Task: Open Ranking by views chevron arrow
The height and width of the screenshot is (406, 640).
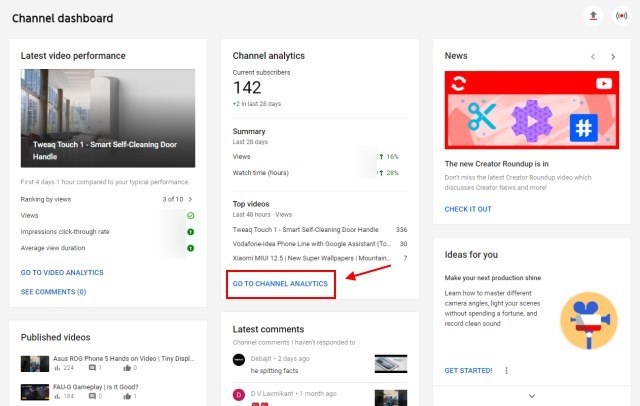Action: tap(190, 199)
